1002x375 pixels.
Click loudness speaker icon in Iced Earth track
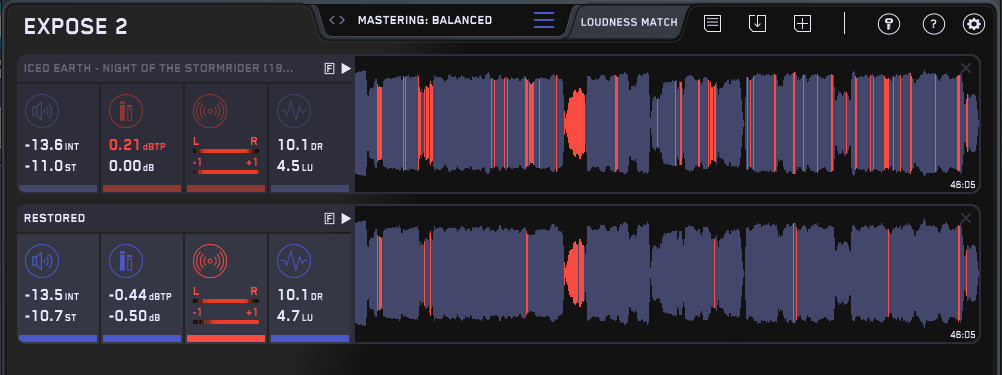(x=42, y=112)
